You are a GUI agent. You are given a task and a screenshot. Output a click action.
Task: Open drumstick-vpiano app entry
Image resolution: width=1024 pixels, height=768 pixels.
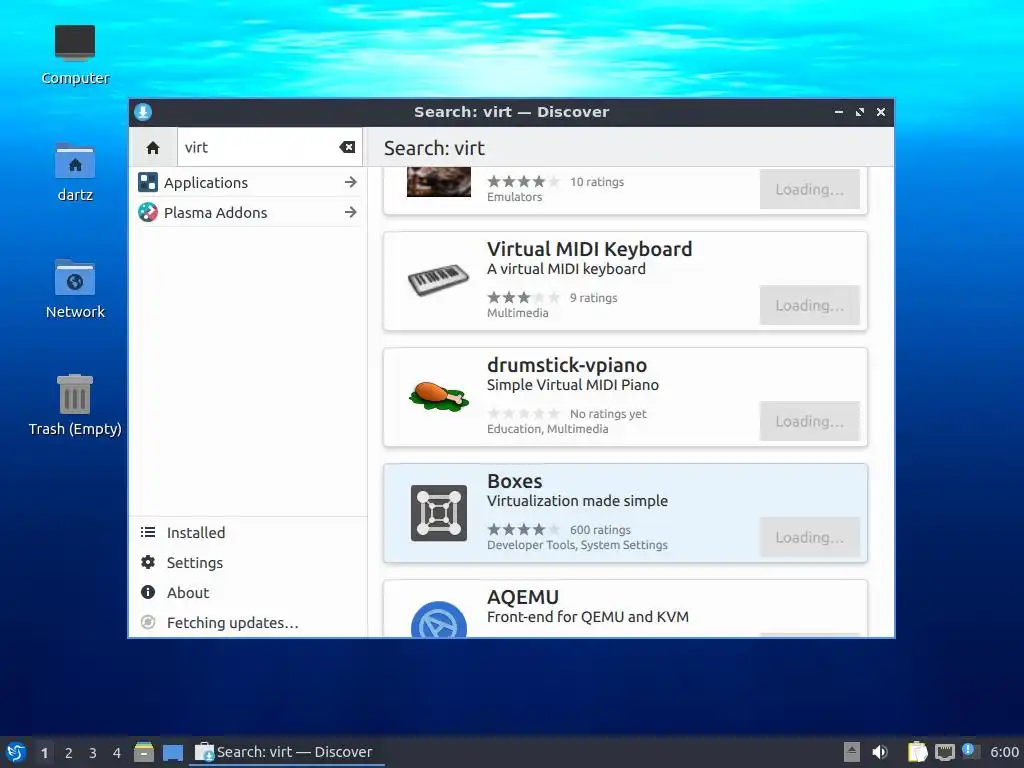[x=625, y=397]
